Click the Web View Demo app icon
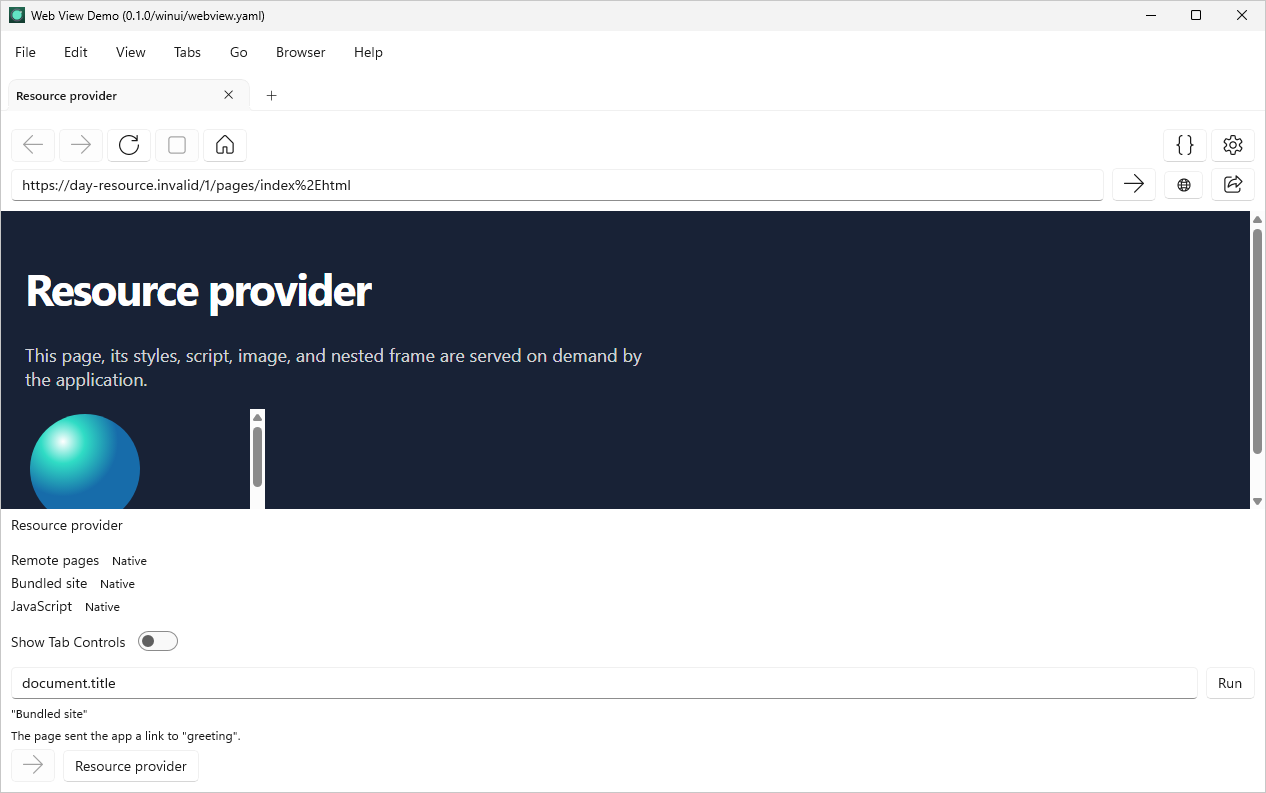Viewport: 1266px width, 793px height. [17, 15]
